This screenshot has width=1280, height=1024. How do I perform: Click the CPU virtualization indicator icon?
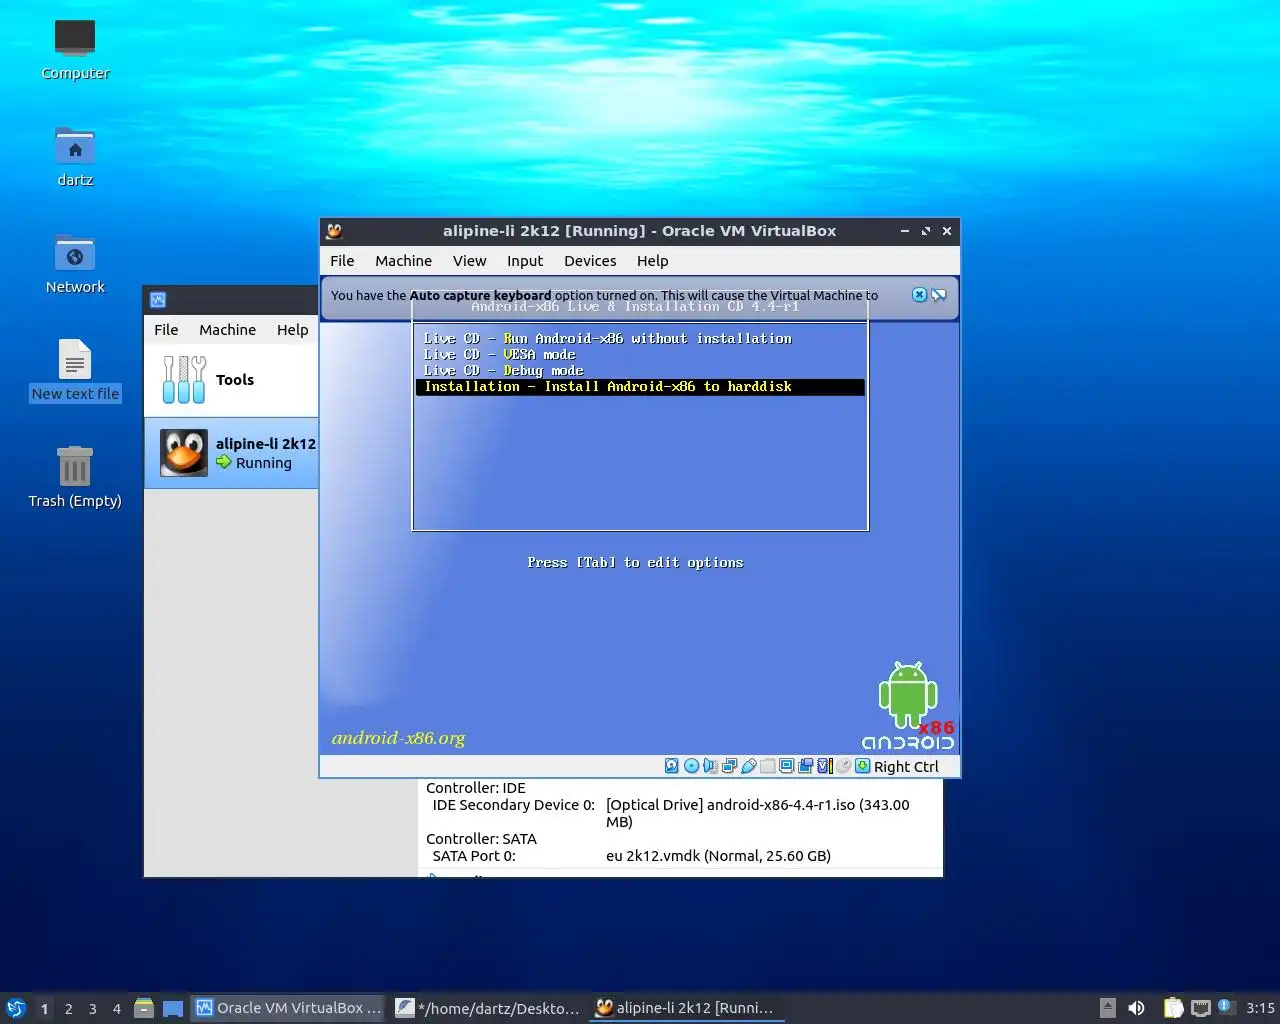tap(824, 766)
